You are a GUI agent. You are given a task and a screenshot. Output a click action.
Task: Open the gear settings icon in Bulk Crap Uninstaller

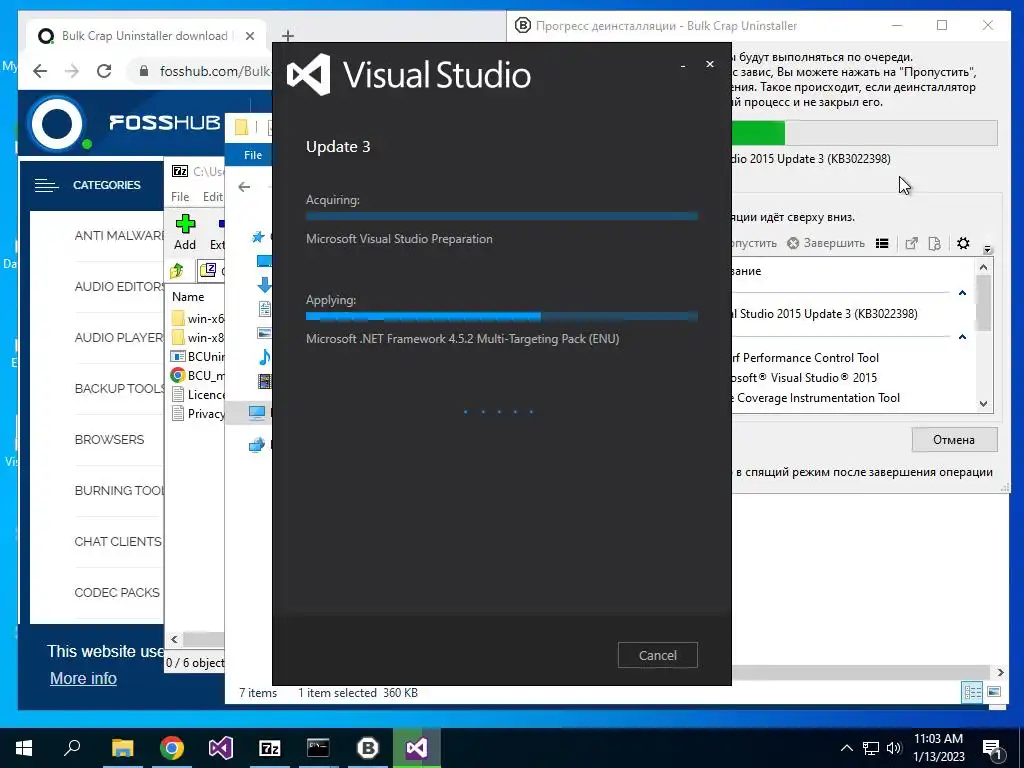[x=963, y=244]
